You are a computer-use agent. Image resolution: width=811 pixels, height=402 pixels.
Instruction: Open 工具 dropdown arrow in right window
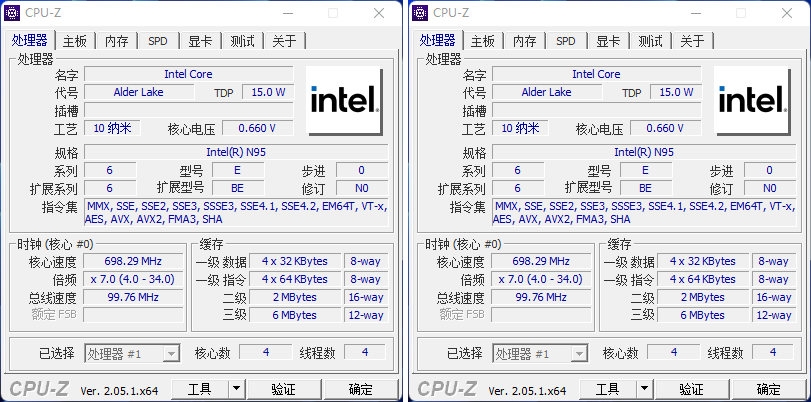pos(644,389)
